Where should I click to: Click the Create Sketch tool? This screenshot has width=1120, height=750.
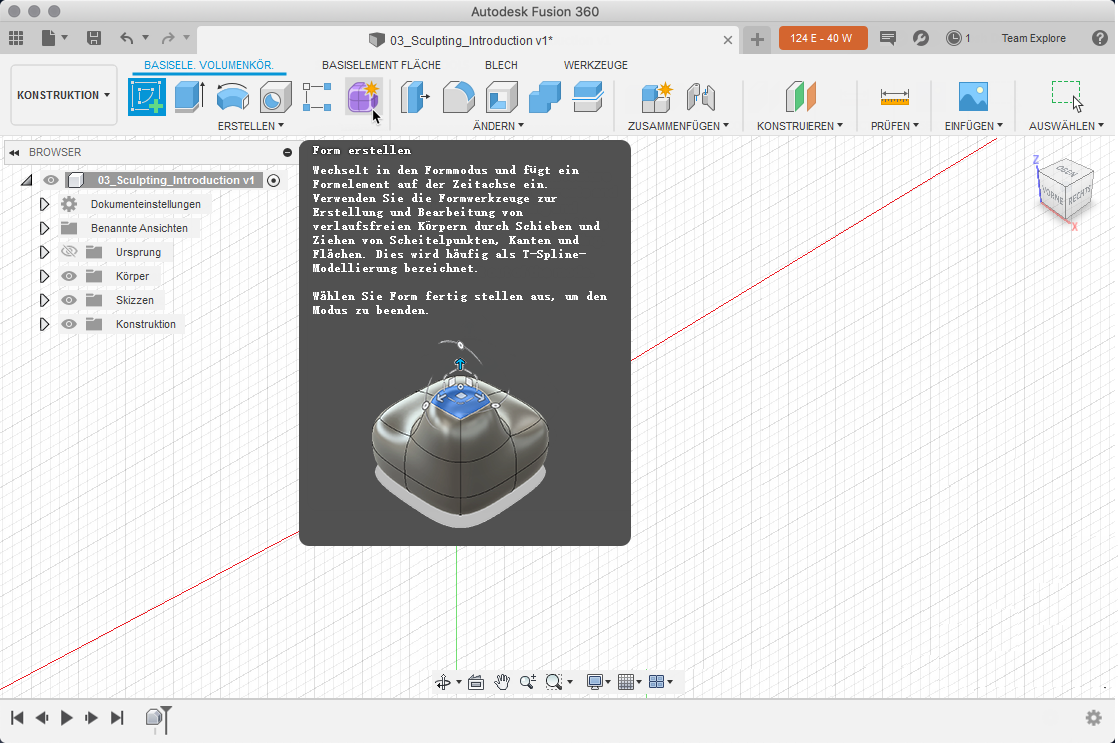(x=147, y=97)
